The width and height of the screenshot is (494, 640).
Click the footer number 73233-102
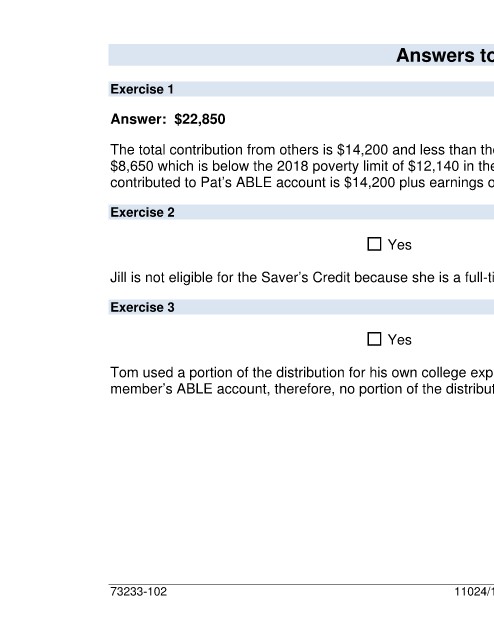pyautogui.click(x=138, y=592)
